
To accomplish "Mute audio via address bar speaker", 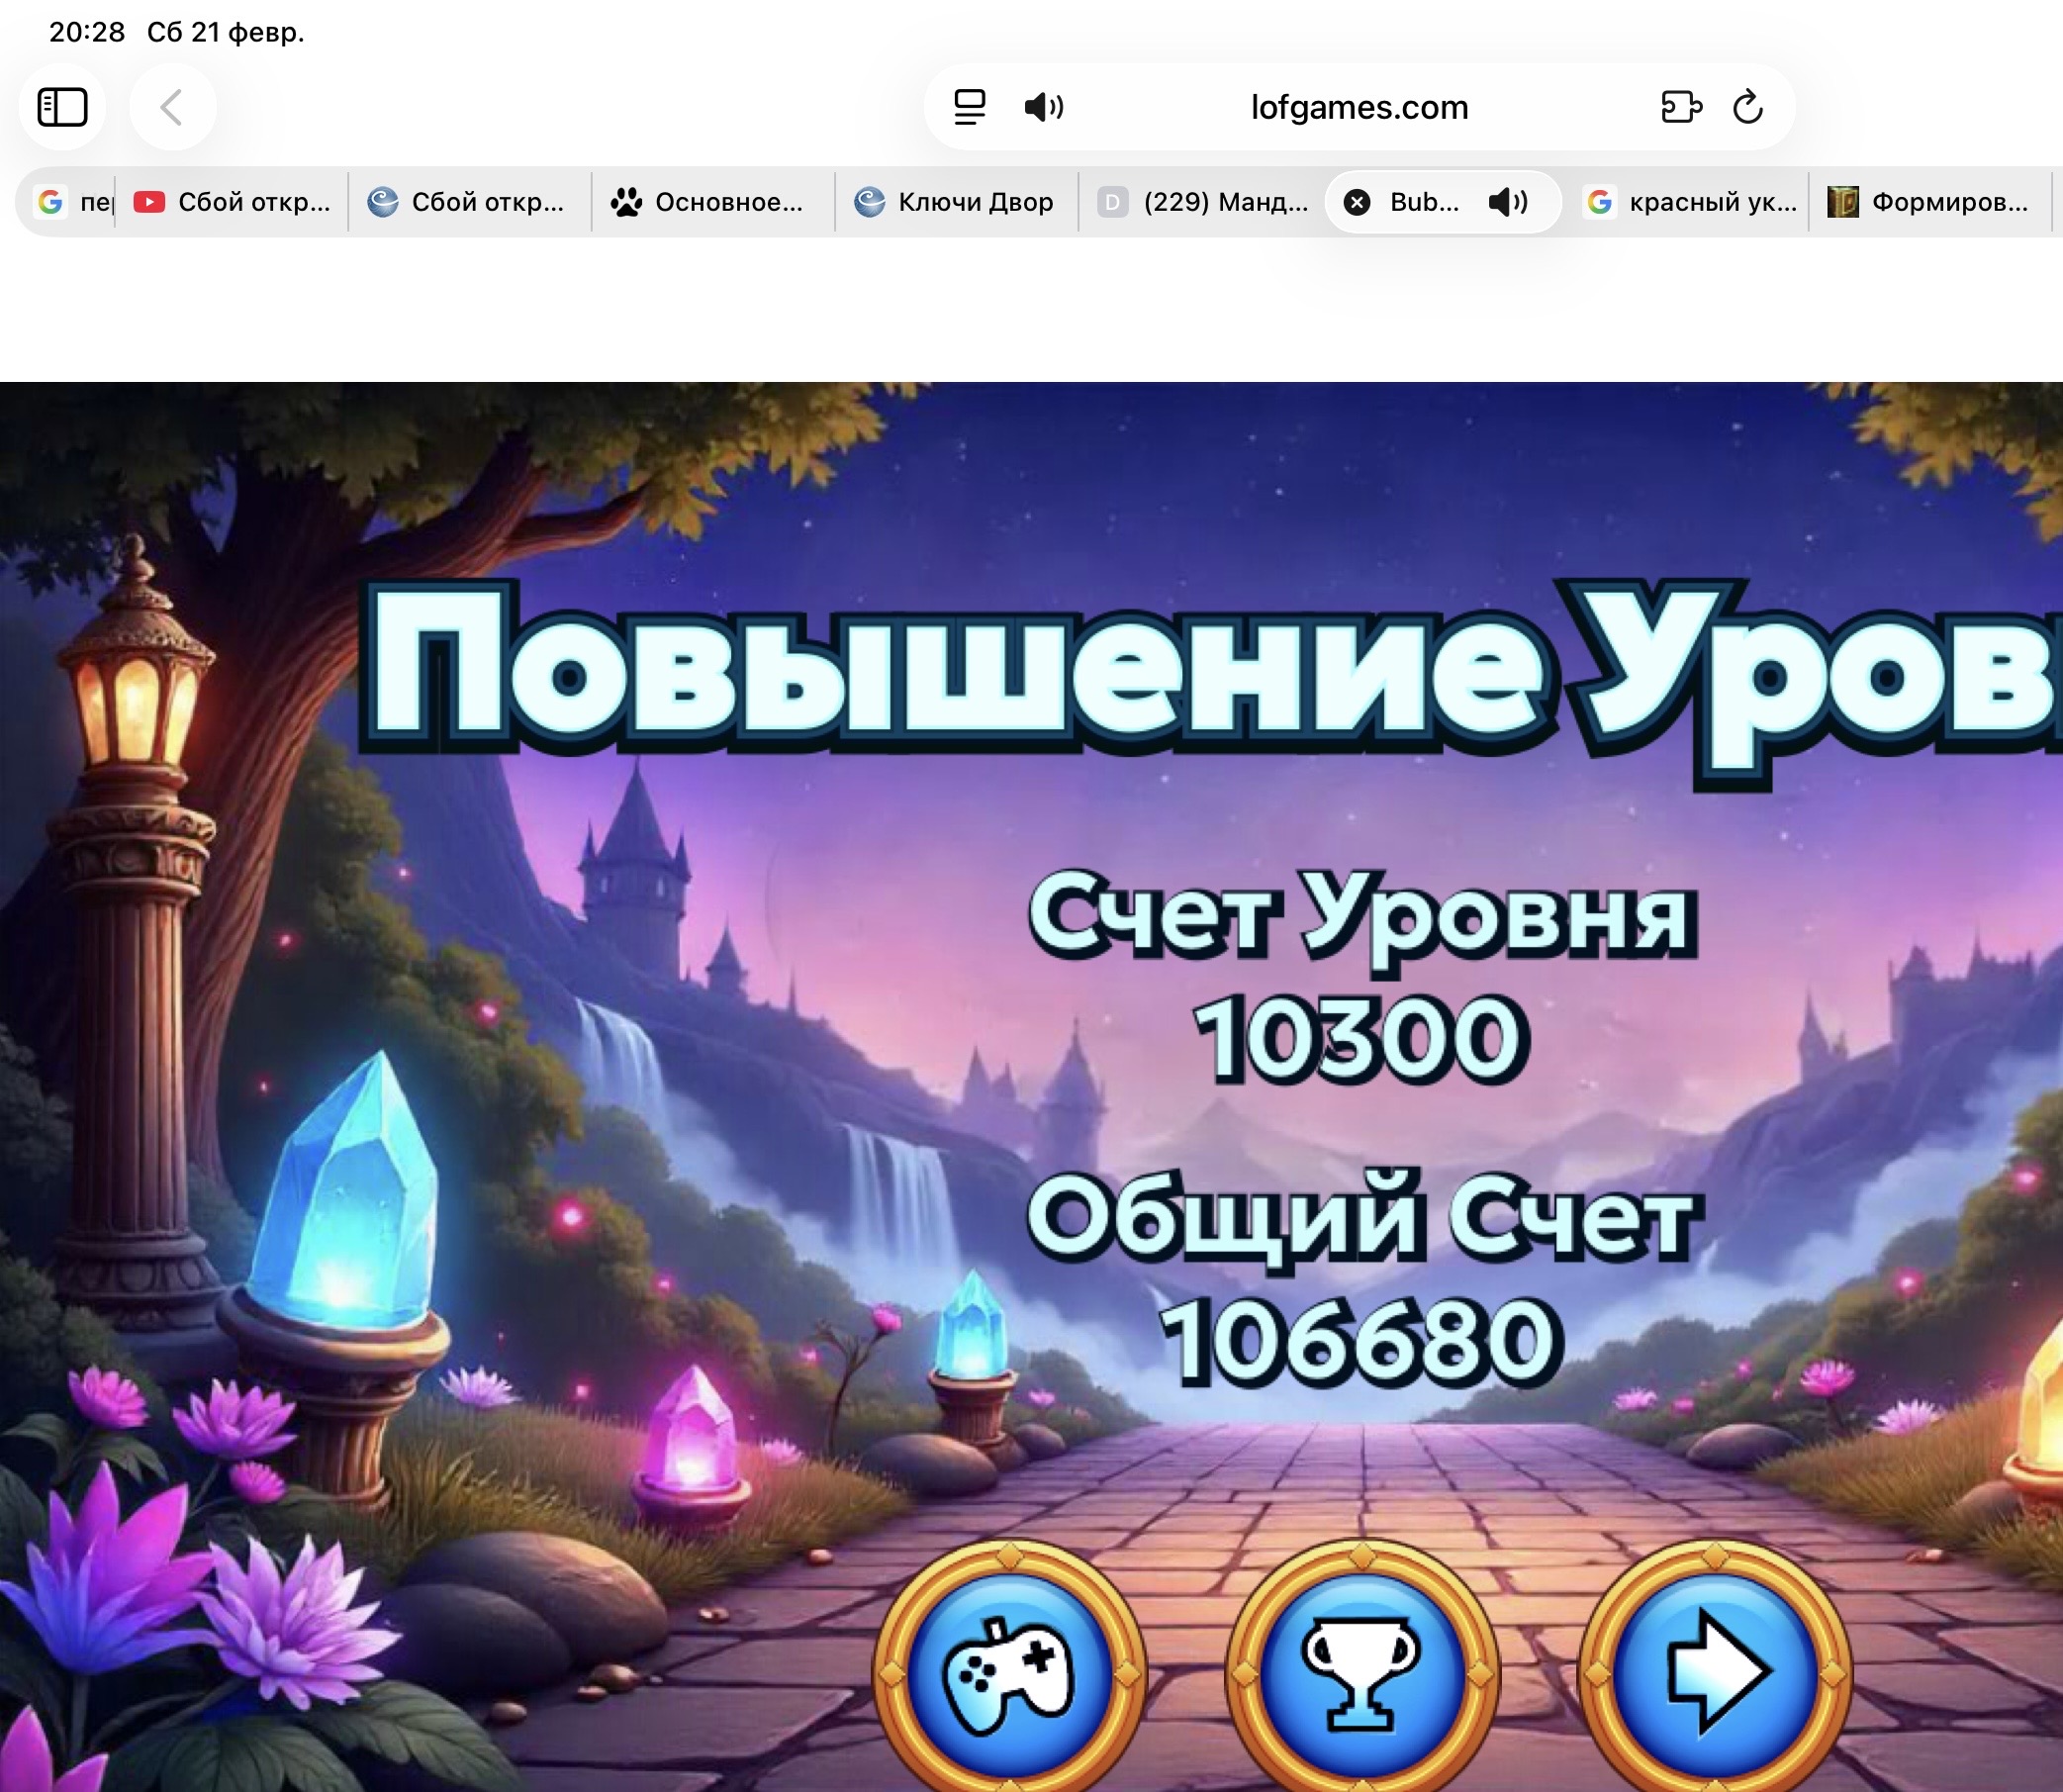I will click(x=1043, y=107).
